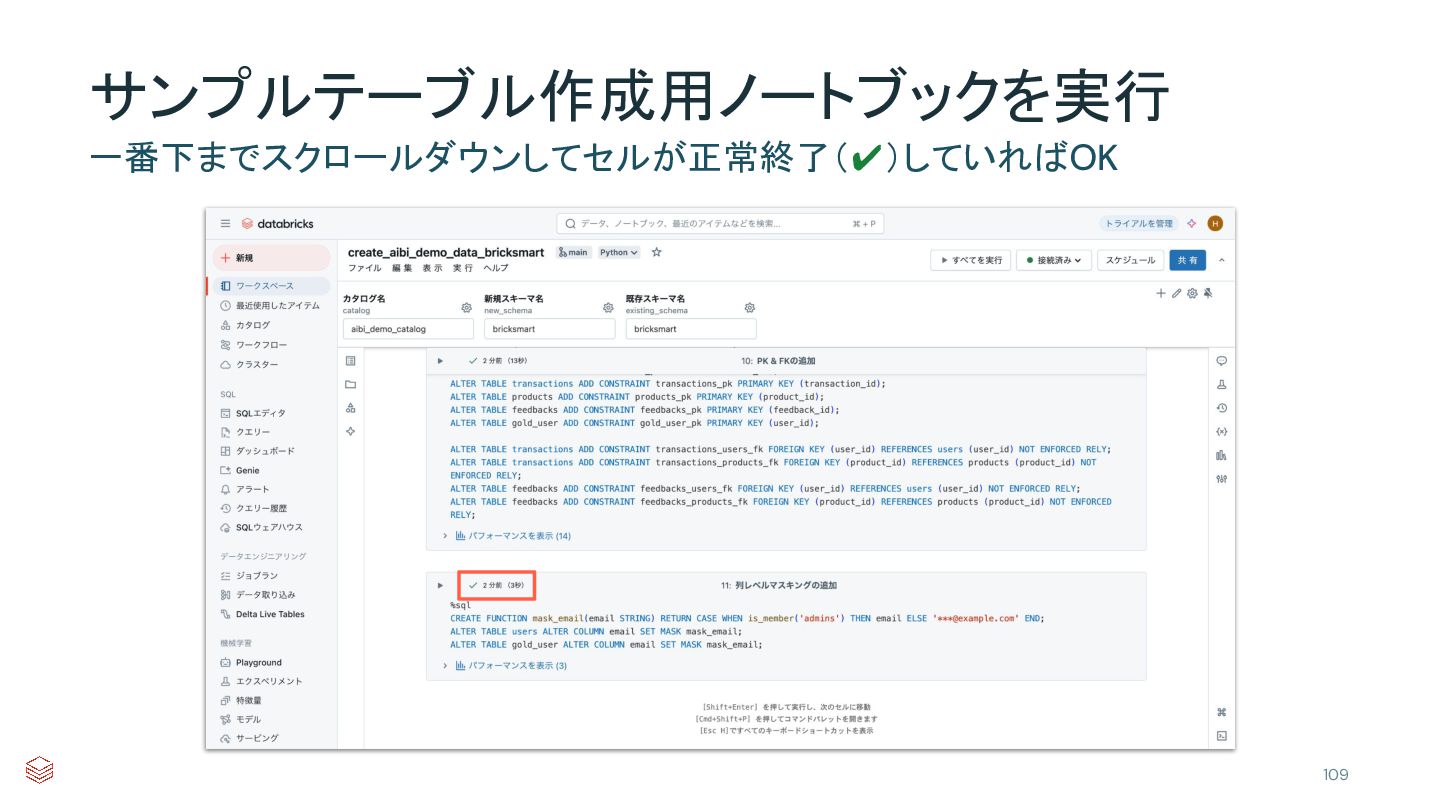
Task: Open settings gear for カタログ名 widget
Action: pyautogui.click(x=466, y=308)
